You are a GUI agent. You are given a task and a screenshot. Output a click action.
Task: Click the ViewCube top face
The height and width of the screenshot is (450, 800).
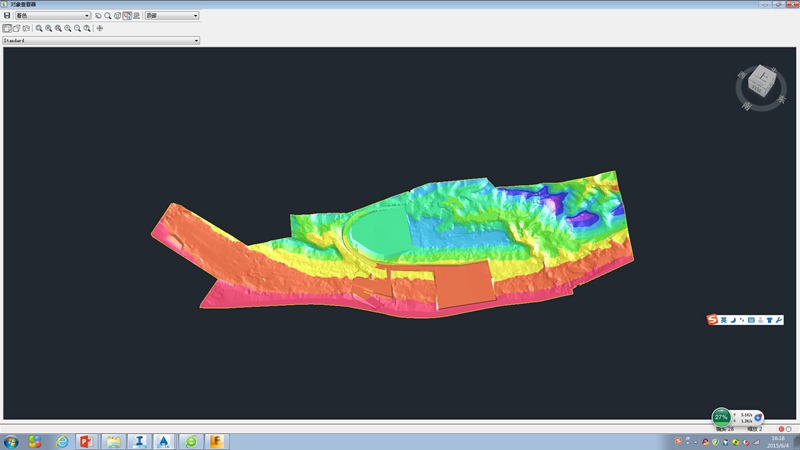(763, 75)
